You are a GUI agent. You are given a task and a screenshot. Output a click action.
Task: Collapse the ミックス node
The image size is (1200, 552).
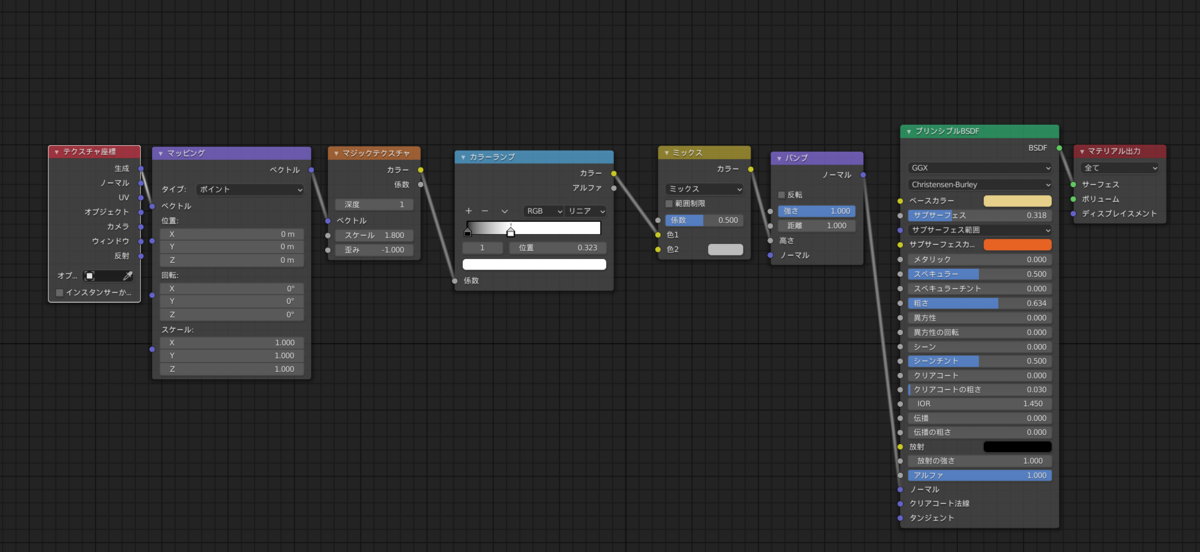tap(666, 153)
